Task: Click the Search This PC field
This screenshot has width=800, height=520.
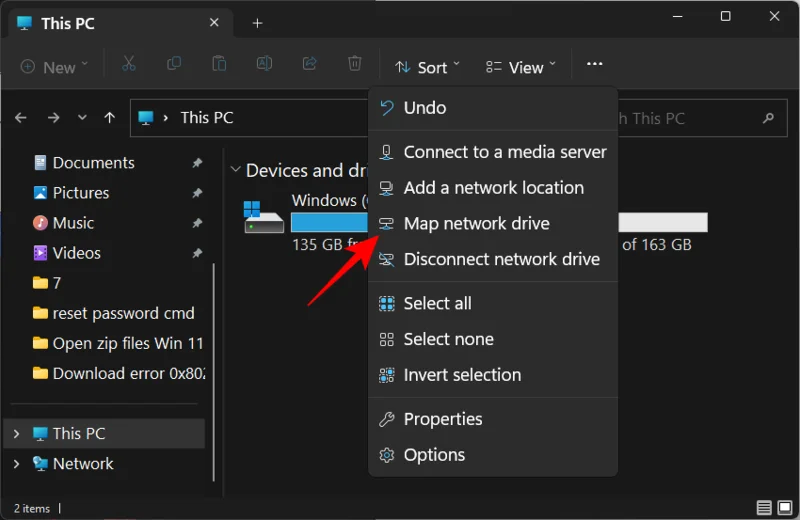Action: point(702,118)
